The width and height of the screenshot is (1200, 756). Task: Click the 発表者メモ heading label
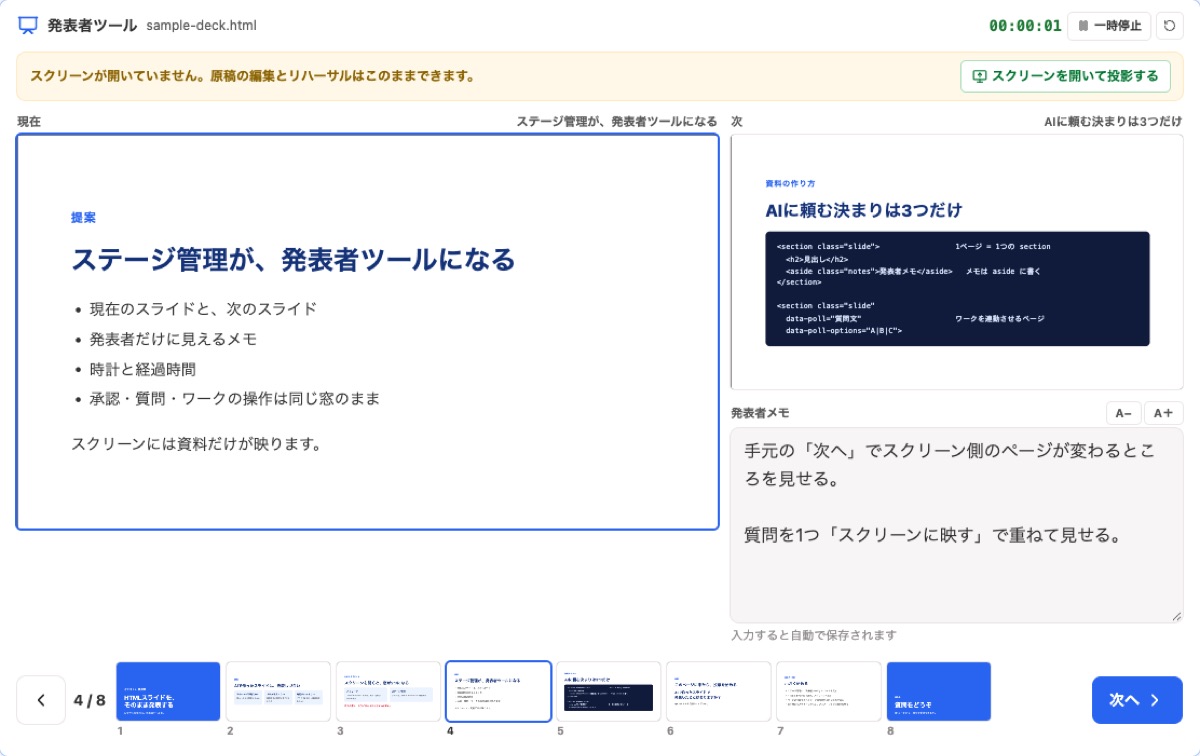[760, 413]
